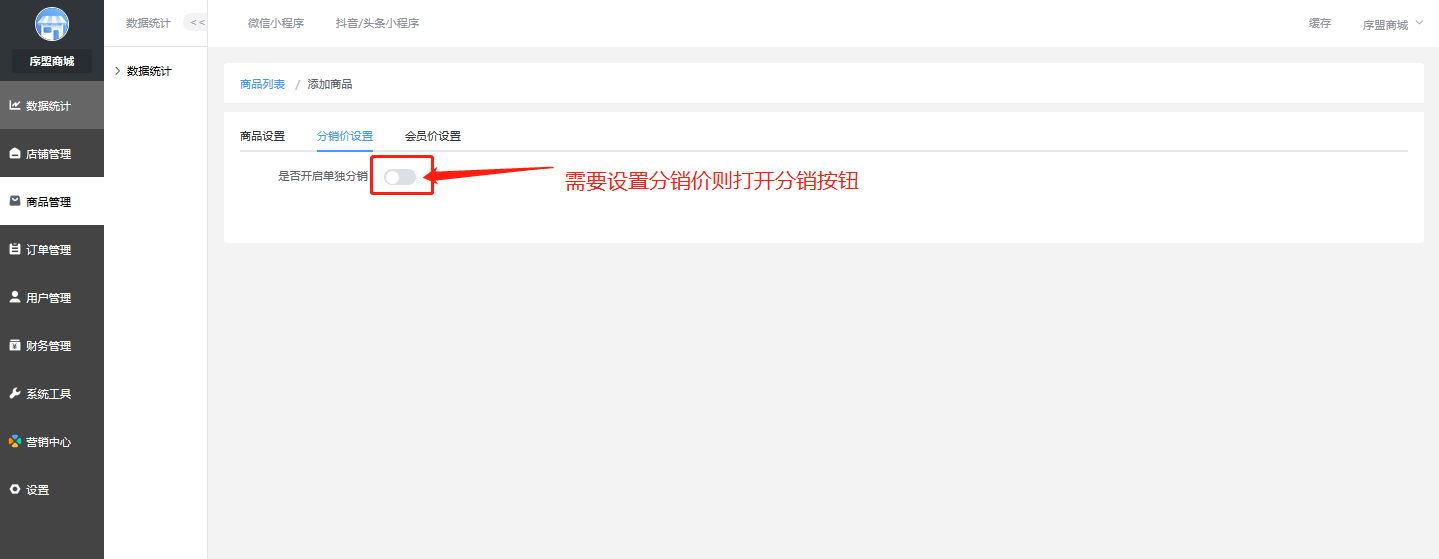The width and height of the screenshot is (1439, 559).
Task: Open 订单管理 order icon in sidebar
Action: 15,249
